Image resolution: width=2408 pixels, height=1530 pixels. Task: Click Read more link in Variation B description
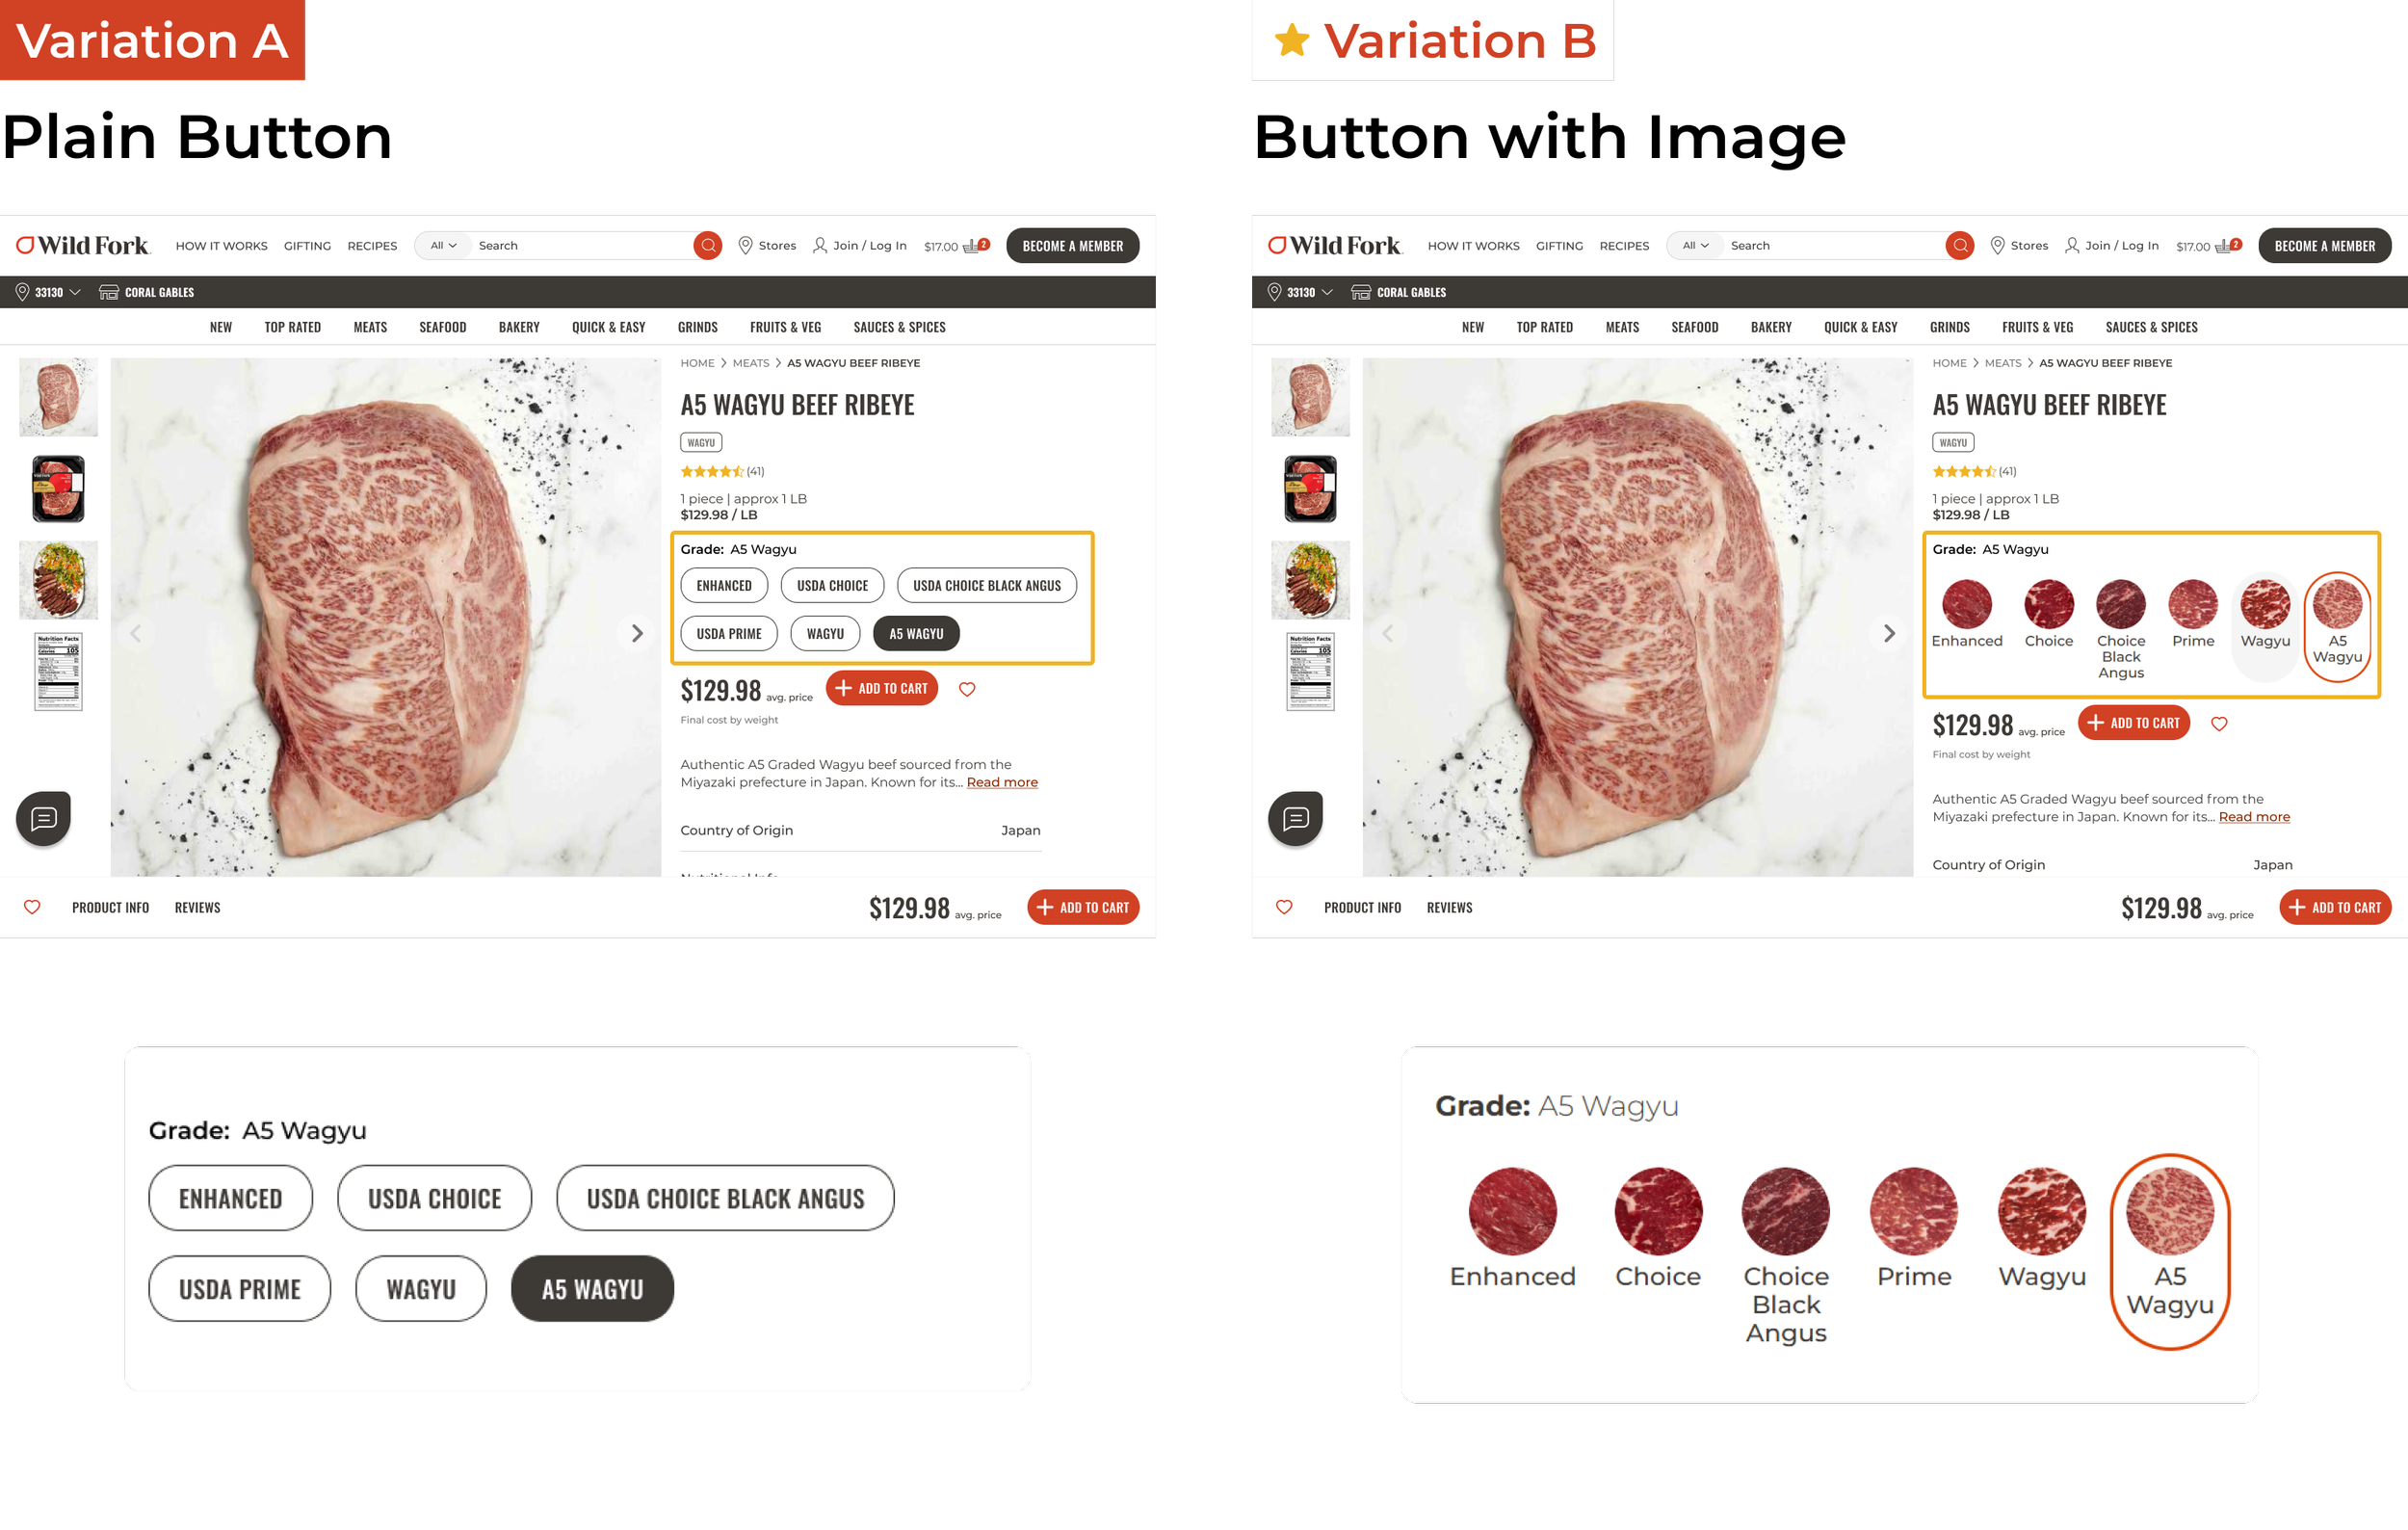coord(2254,817)
